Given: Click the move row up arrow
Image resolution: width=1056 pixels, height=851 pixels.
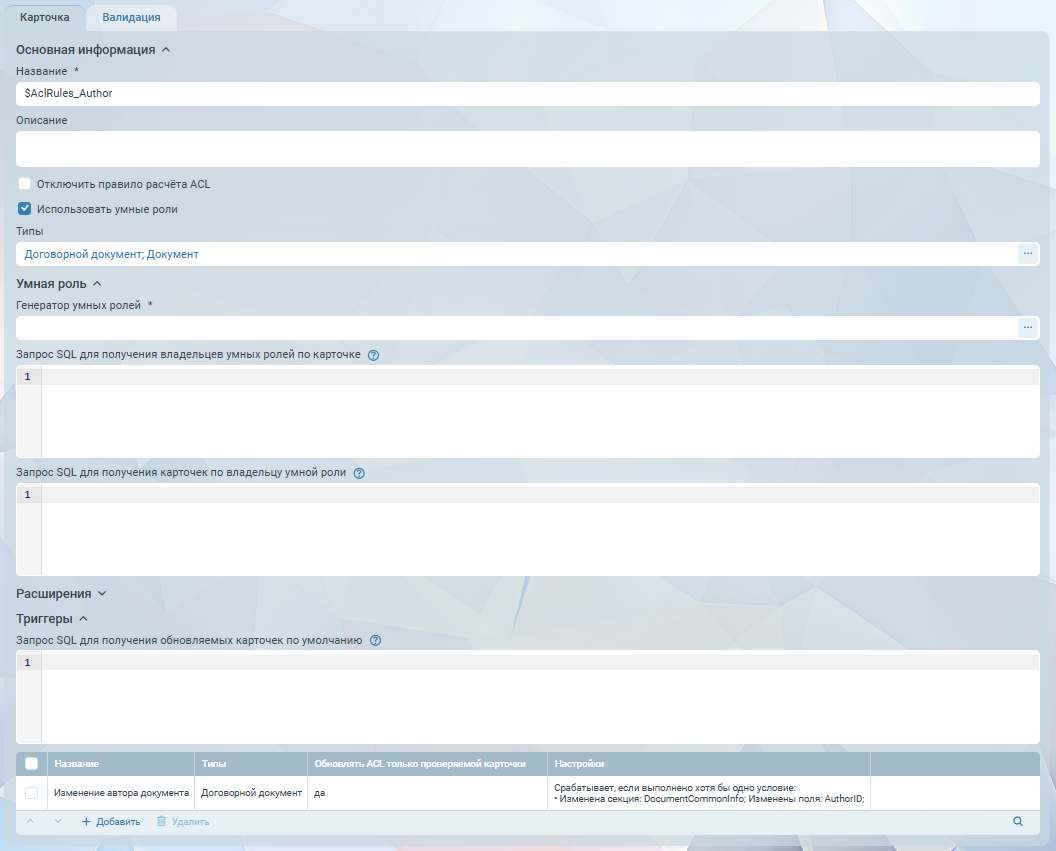Looking at the screenshot, I should pos(29,822).
